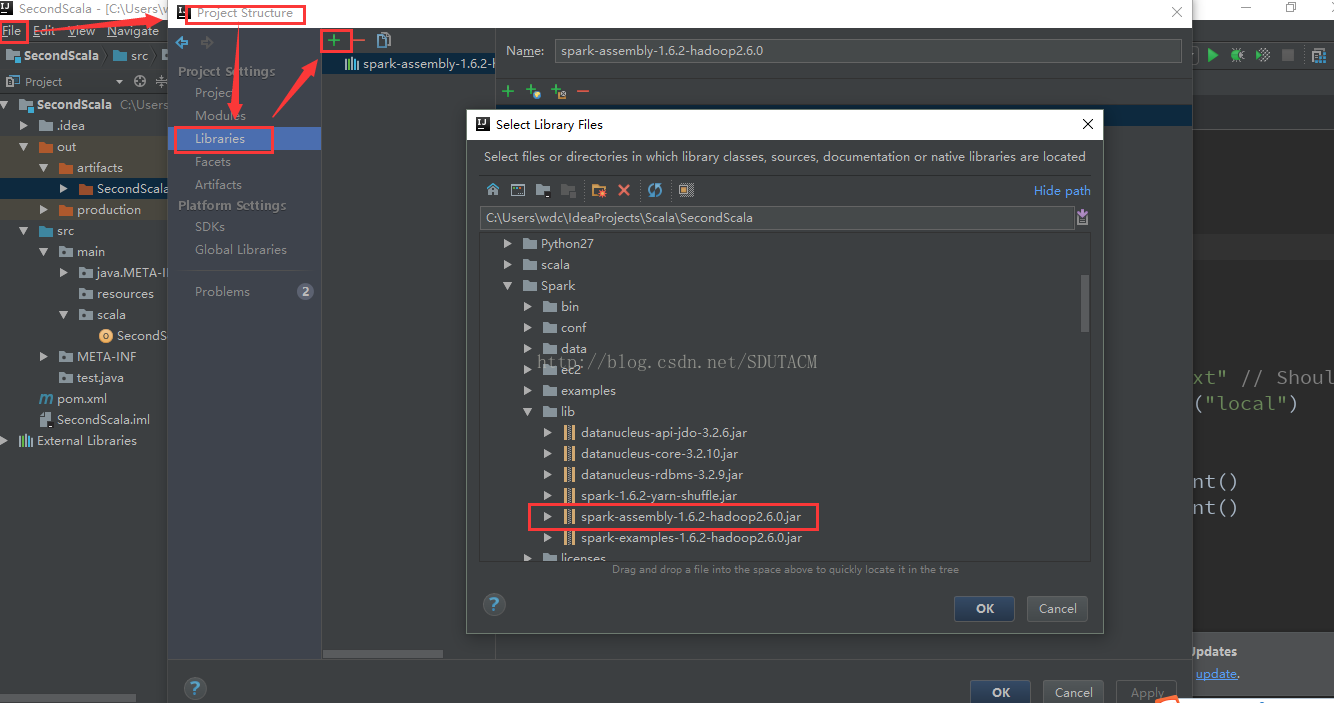Viewport: 1334px width, 703px height.
Task: Open the View menu
Action: tap(82, 31)
